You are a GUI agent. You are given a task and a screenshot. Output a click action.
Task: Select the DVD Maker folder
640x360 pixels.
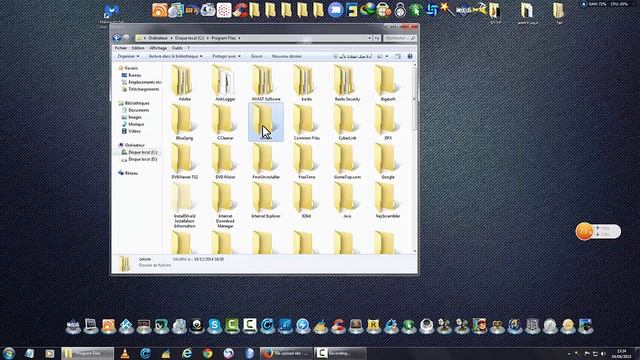click(225, 161)
